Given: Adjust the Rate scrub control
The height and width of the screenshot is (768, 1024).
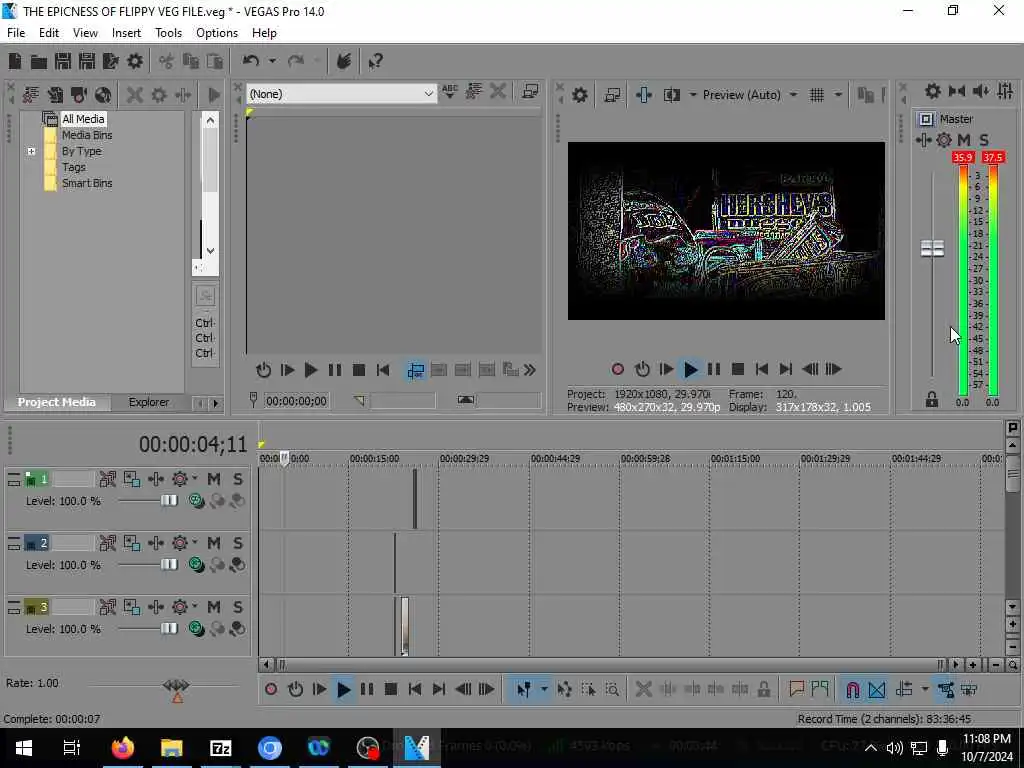Looking at the screenshot, I should tap(176, 686).
